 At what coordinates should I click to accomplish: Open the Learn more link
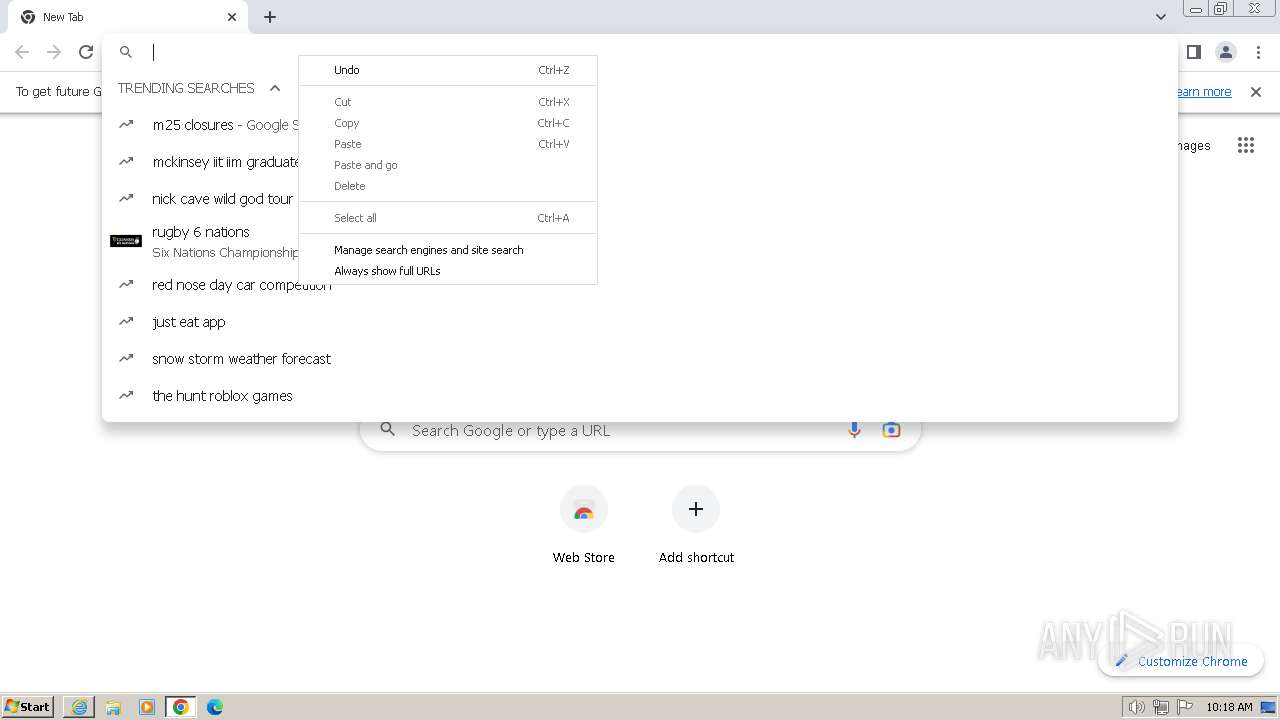click(x=1203, y=92)
